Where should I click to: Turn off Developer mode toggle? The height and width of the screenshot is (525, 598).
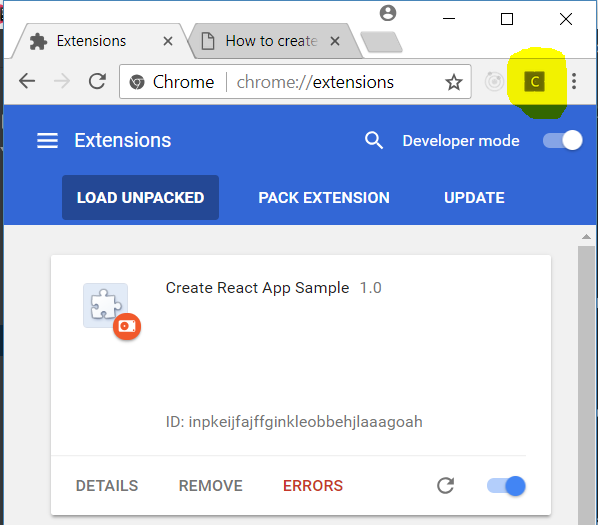[563, 141]
